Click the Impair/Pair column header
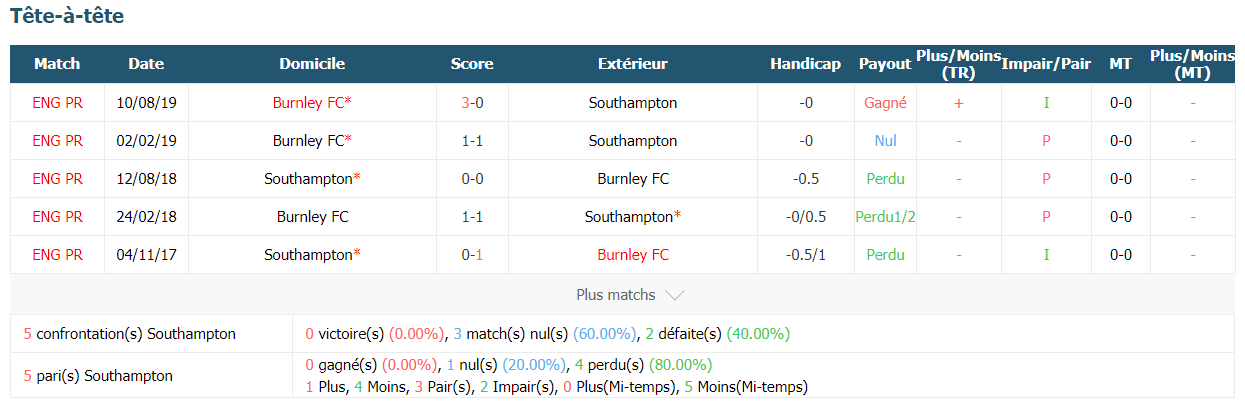The height and width of the screenshot is (406, 1245). coord(1046,64)
